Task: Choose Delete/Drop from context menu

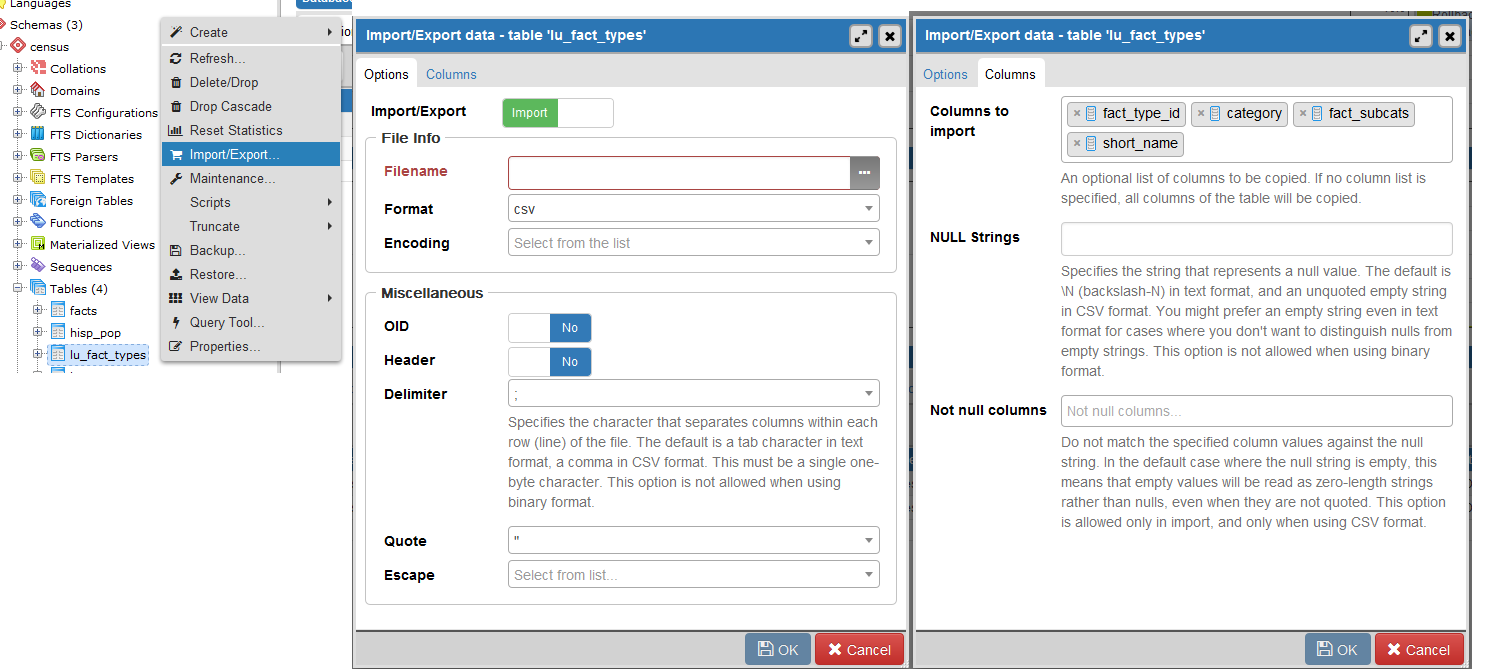Action: tap(251, 82)
